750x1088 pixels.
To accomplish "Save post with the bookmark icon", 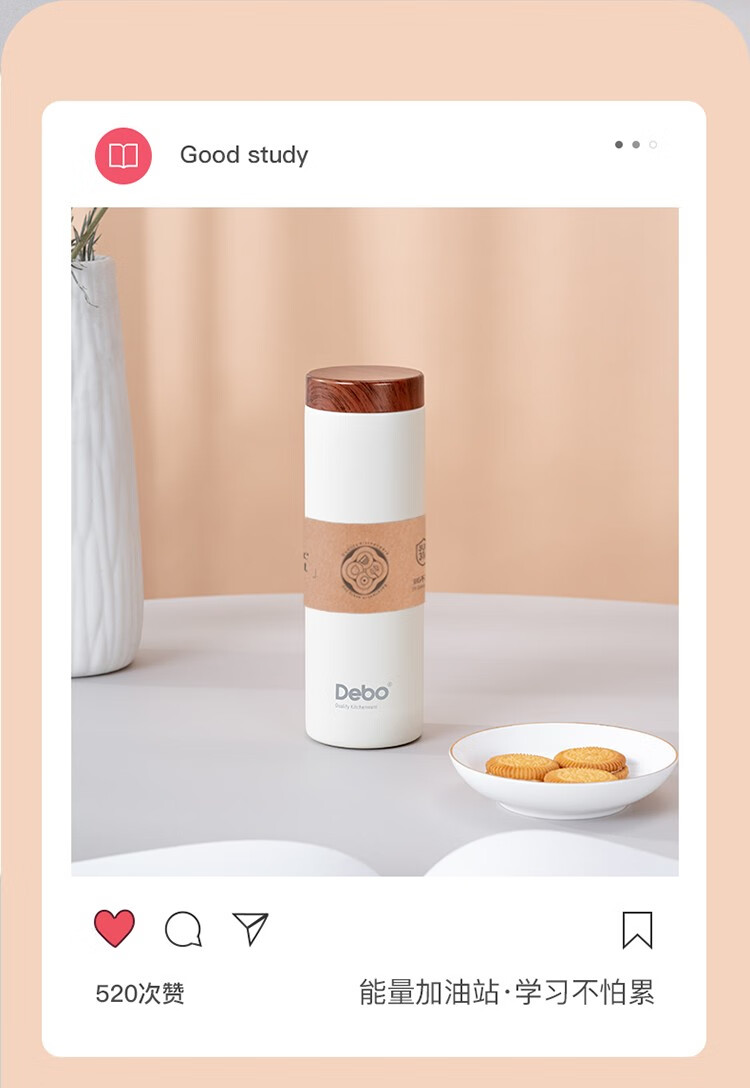I will coord(638,930).
